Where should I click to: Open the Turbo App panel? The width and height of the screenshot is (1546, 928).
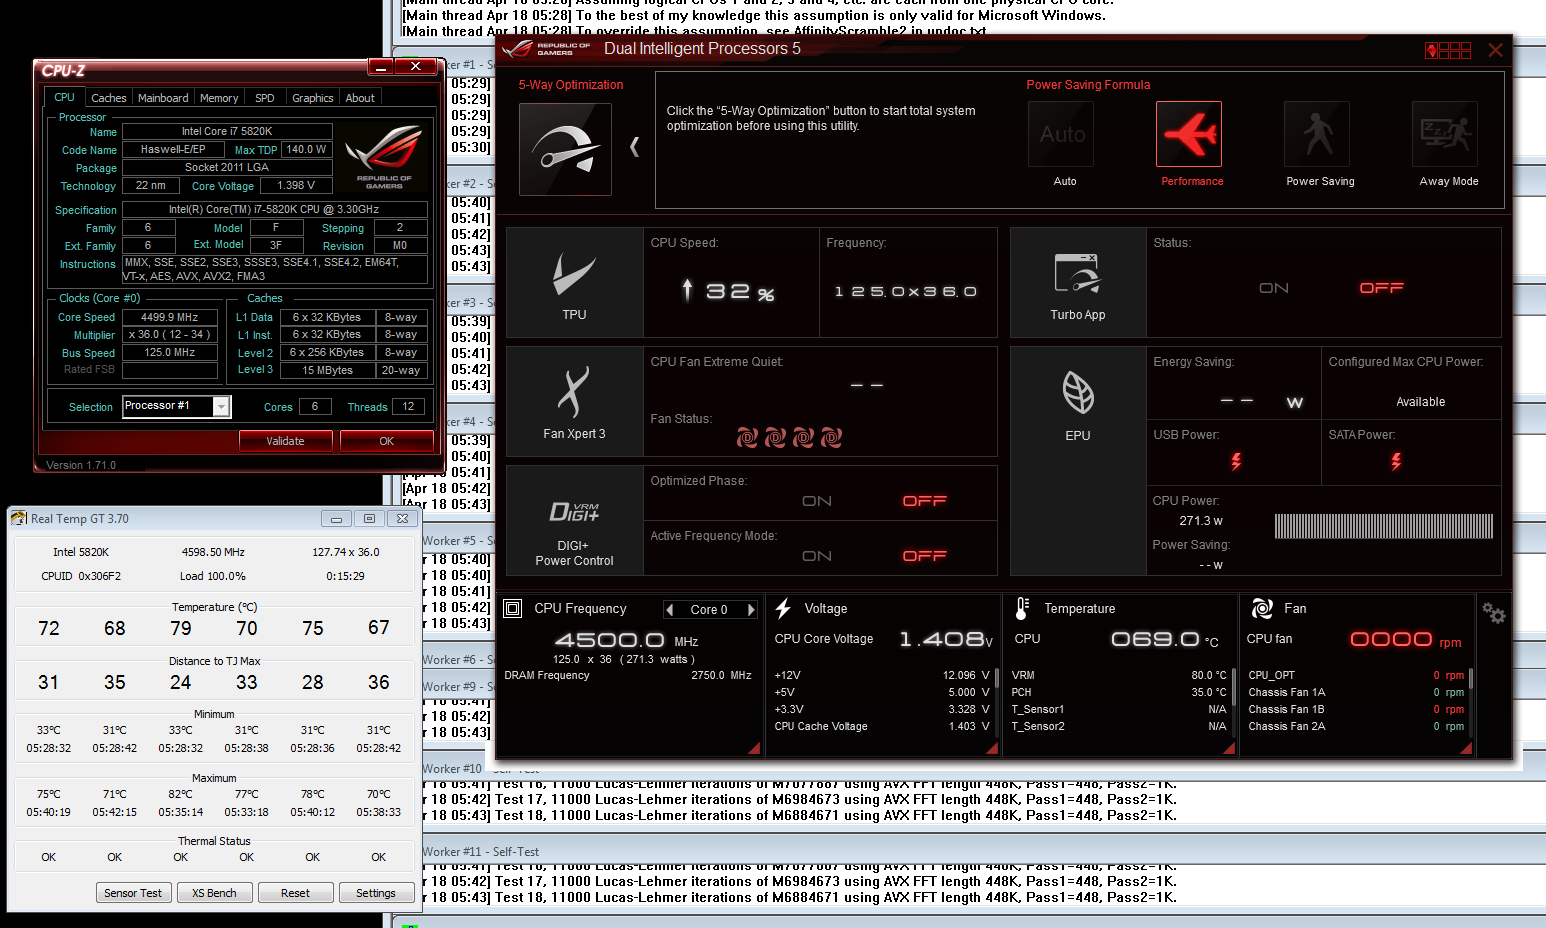tap(1077, 282)
